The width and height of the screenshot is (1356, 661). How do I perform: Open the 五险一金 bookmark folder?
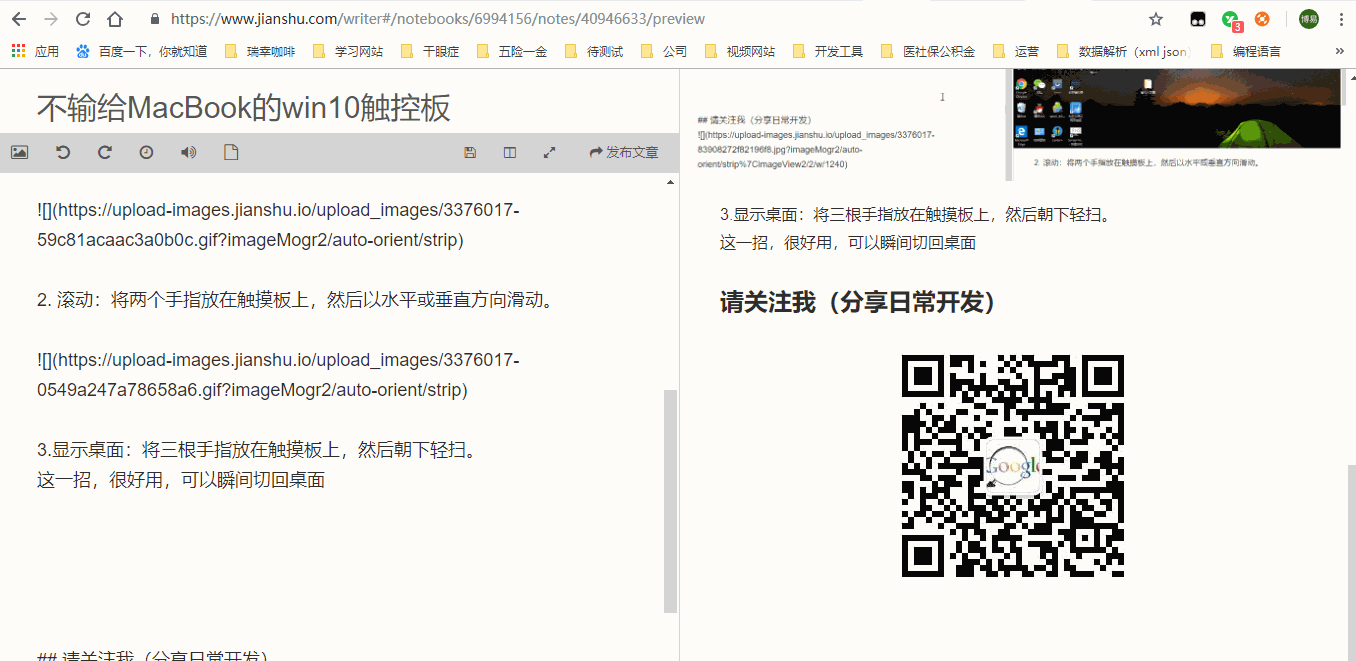[512, 51]
